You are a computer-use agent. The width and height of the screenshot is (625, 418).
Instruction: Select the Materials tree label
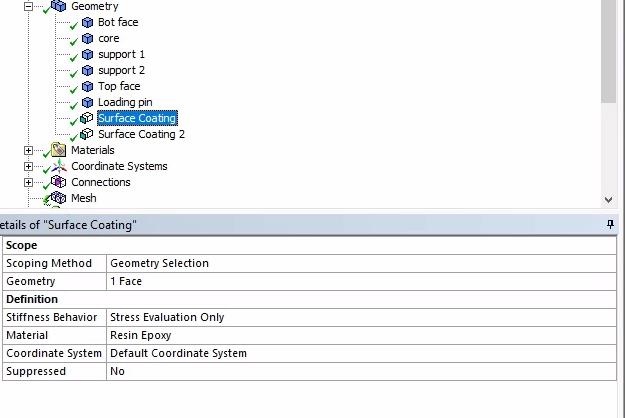pos(92,150)
